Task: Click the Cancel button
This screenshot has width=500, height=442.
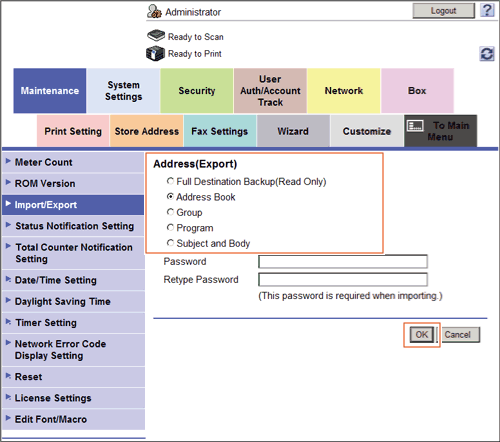Action: click(461, 334)
